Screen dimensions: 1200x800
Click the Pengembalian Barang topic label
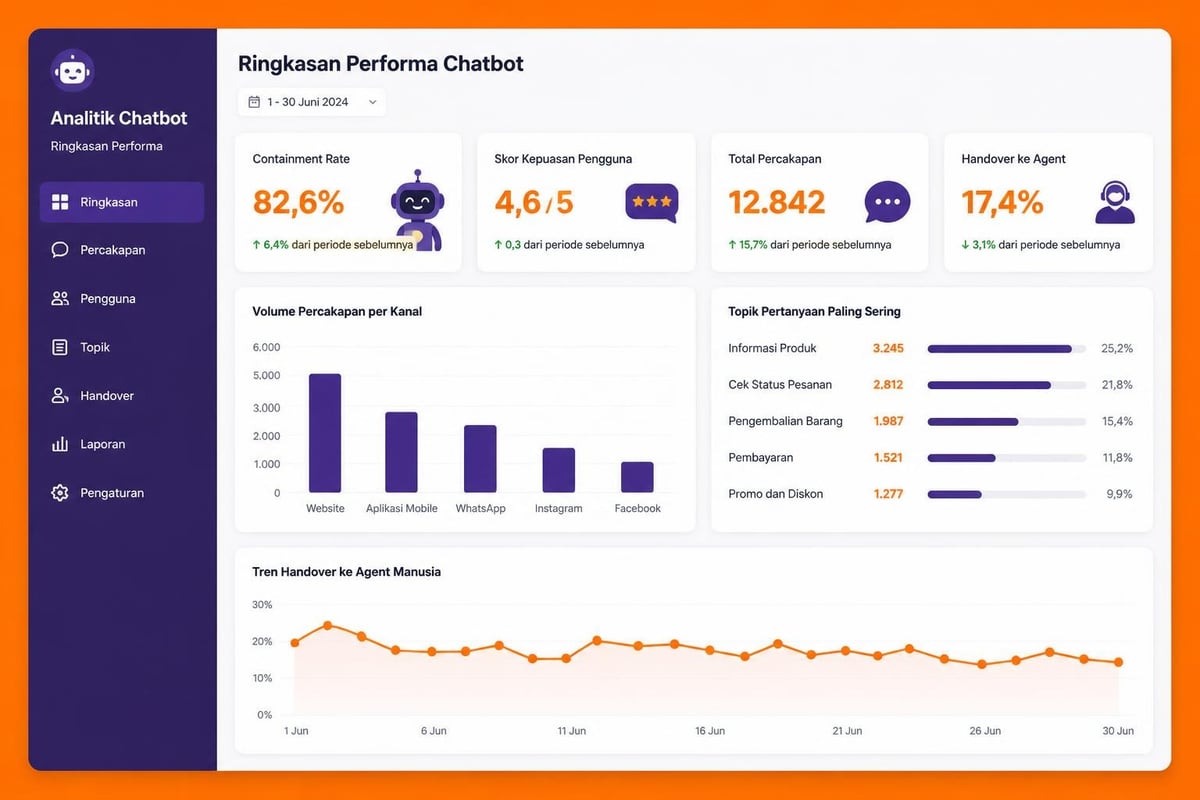click(x=785, y=421)
